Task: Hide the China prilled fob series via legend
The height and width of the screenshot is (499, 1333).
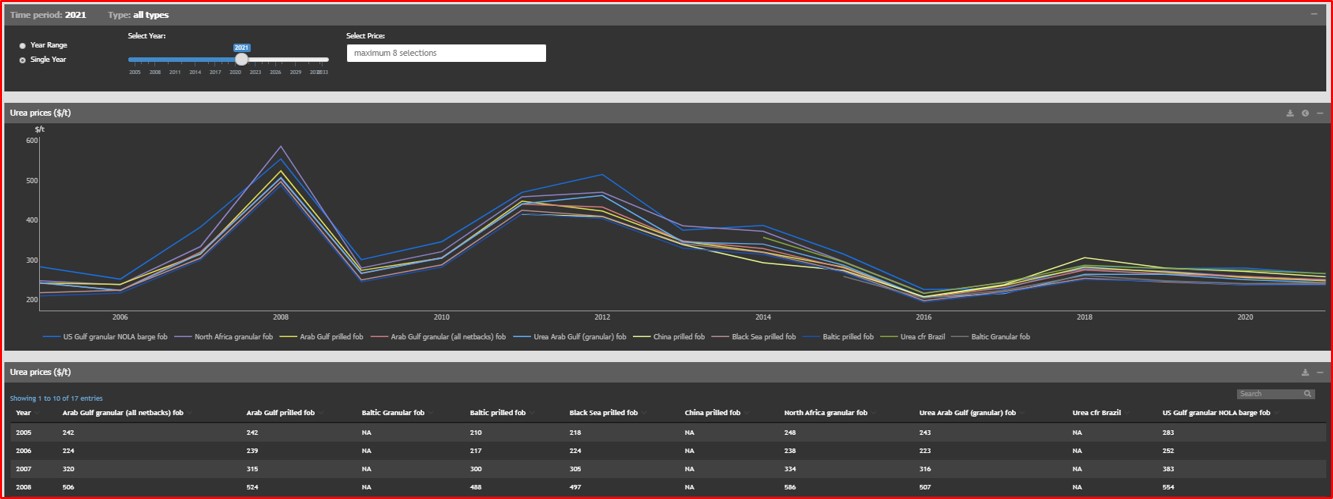Action: pos(677,337)
